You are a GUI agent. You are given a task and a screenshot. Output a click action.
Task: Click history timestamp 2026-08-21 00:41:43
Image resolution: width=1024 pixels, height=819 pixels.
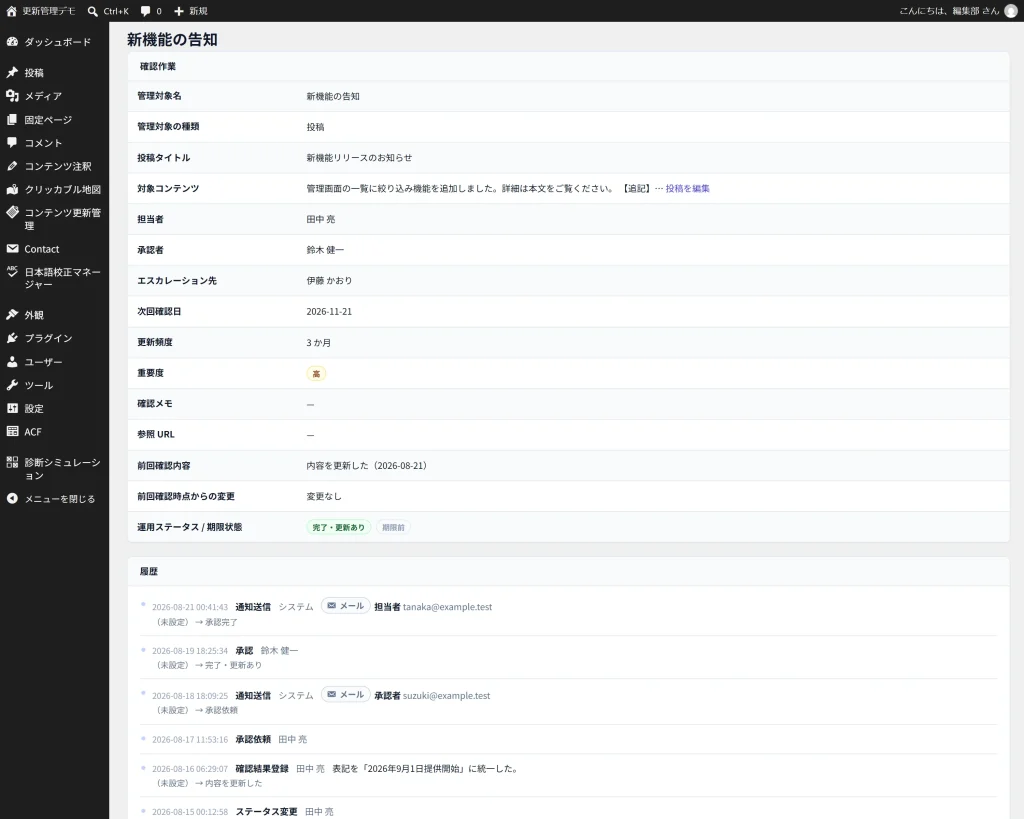(190, 607)
